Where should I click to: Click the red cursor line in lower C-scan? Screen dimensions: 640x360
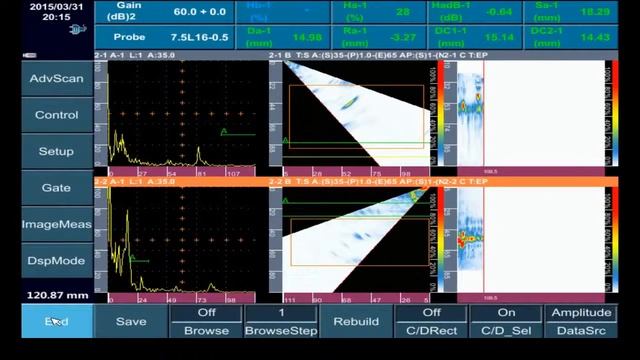tap(484, 239)
